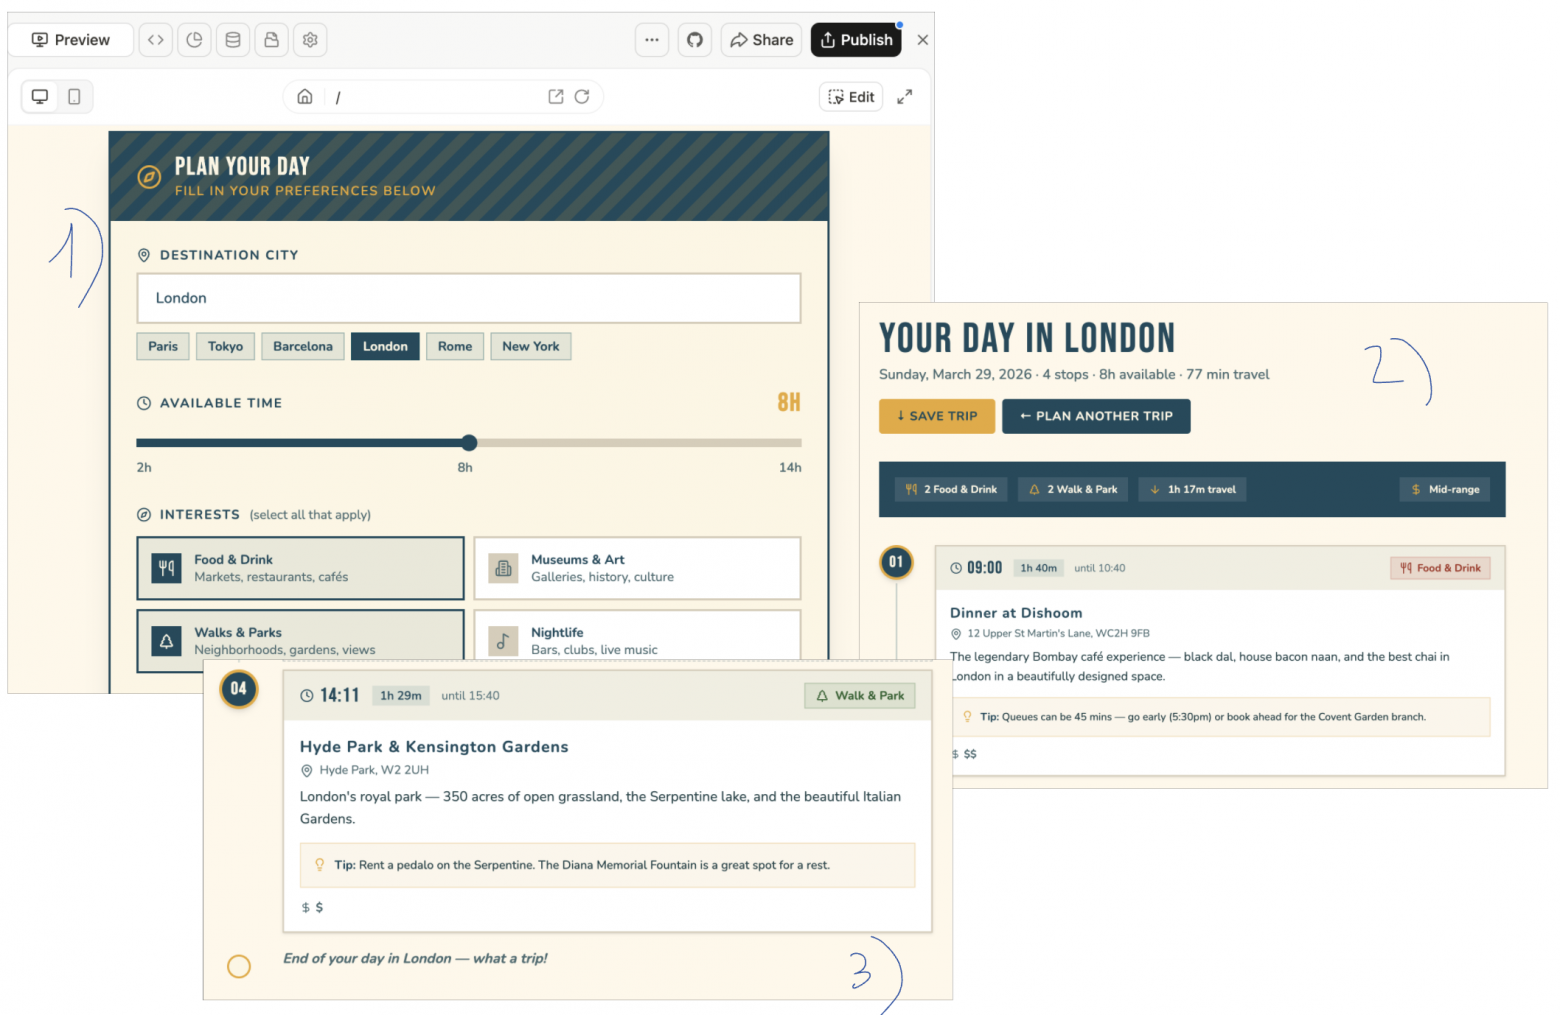Click the lightbulb icon in Serpentine tip
The width and height of the screenshot is (1560, 1015).
(320, 865)
